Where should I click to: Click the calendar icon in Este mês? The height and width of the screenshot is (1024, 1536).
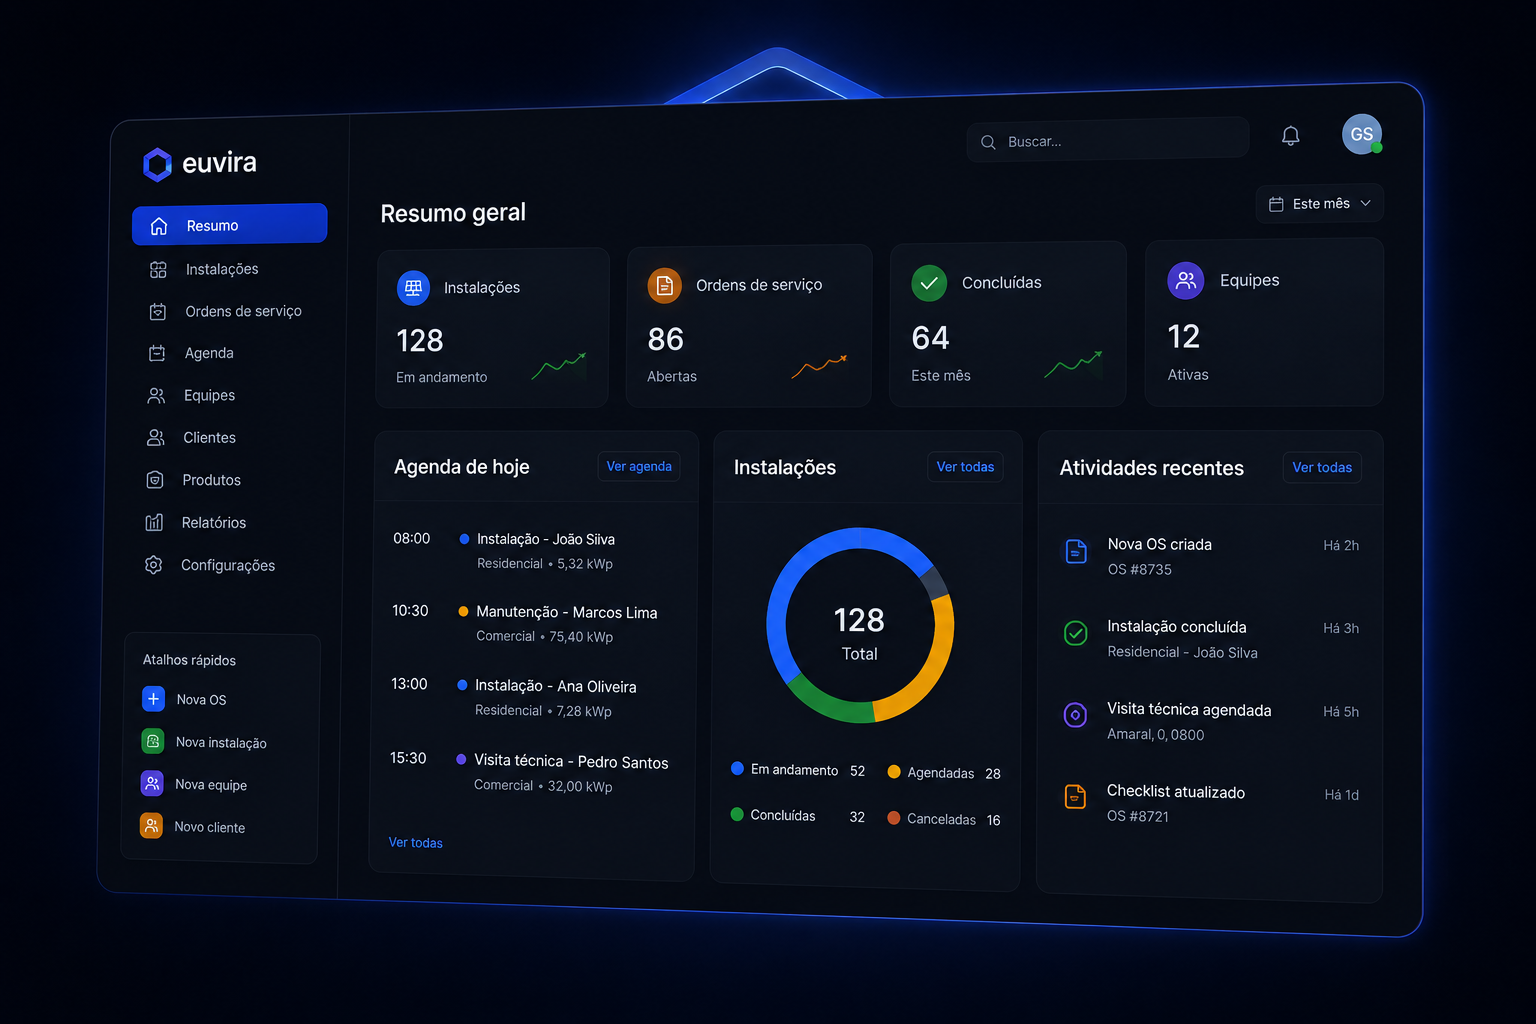tap(1276, 204)
